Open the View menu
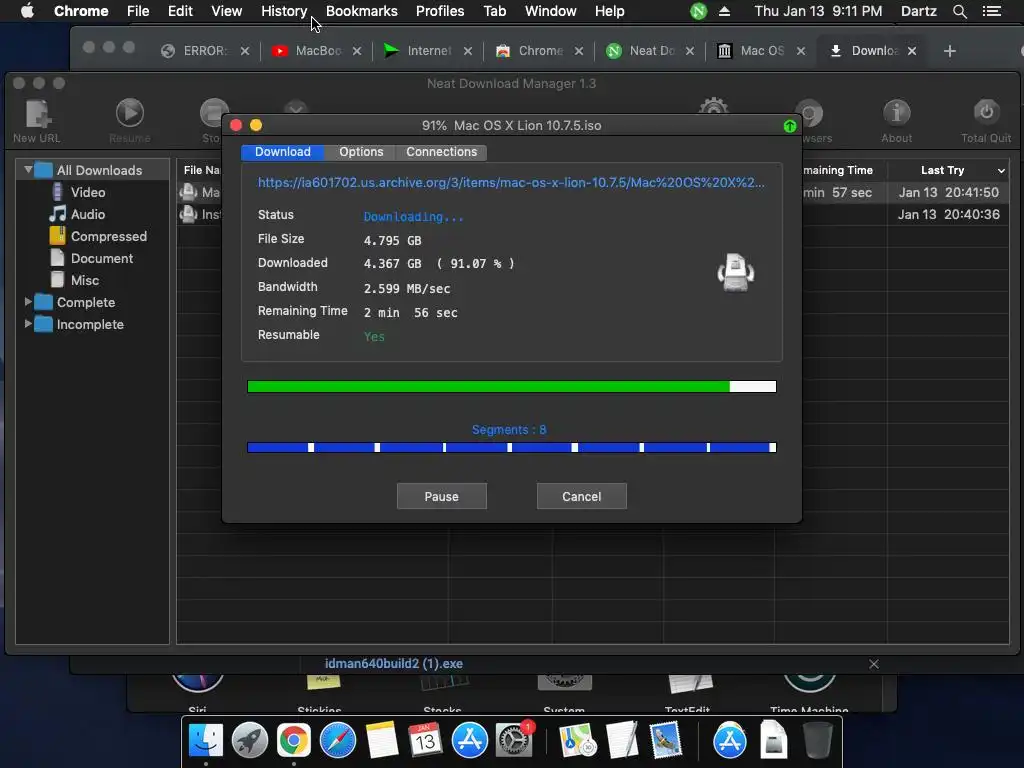 point(227,11)
